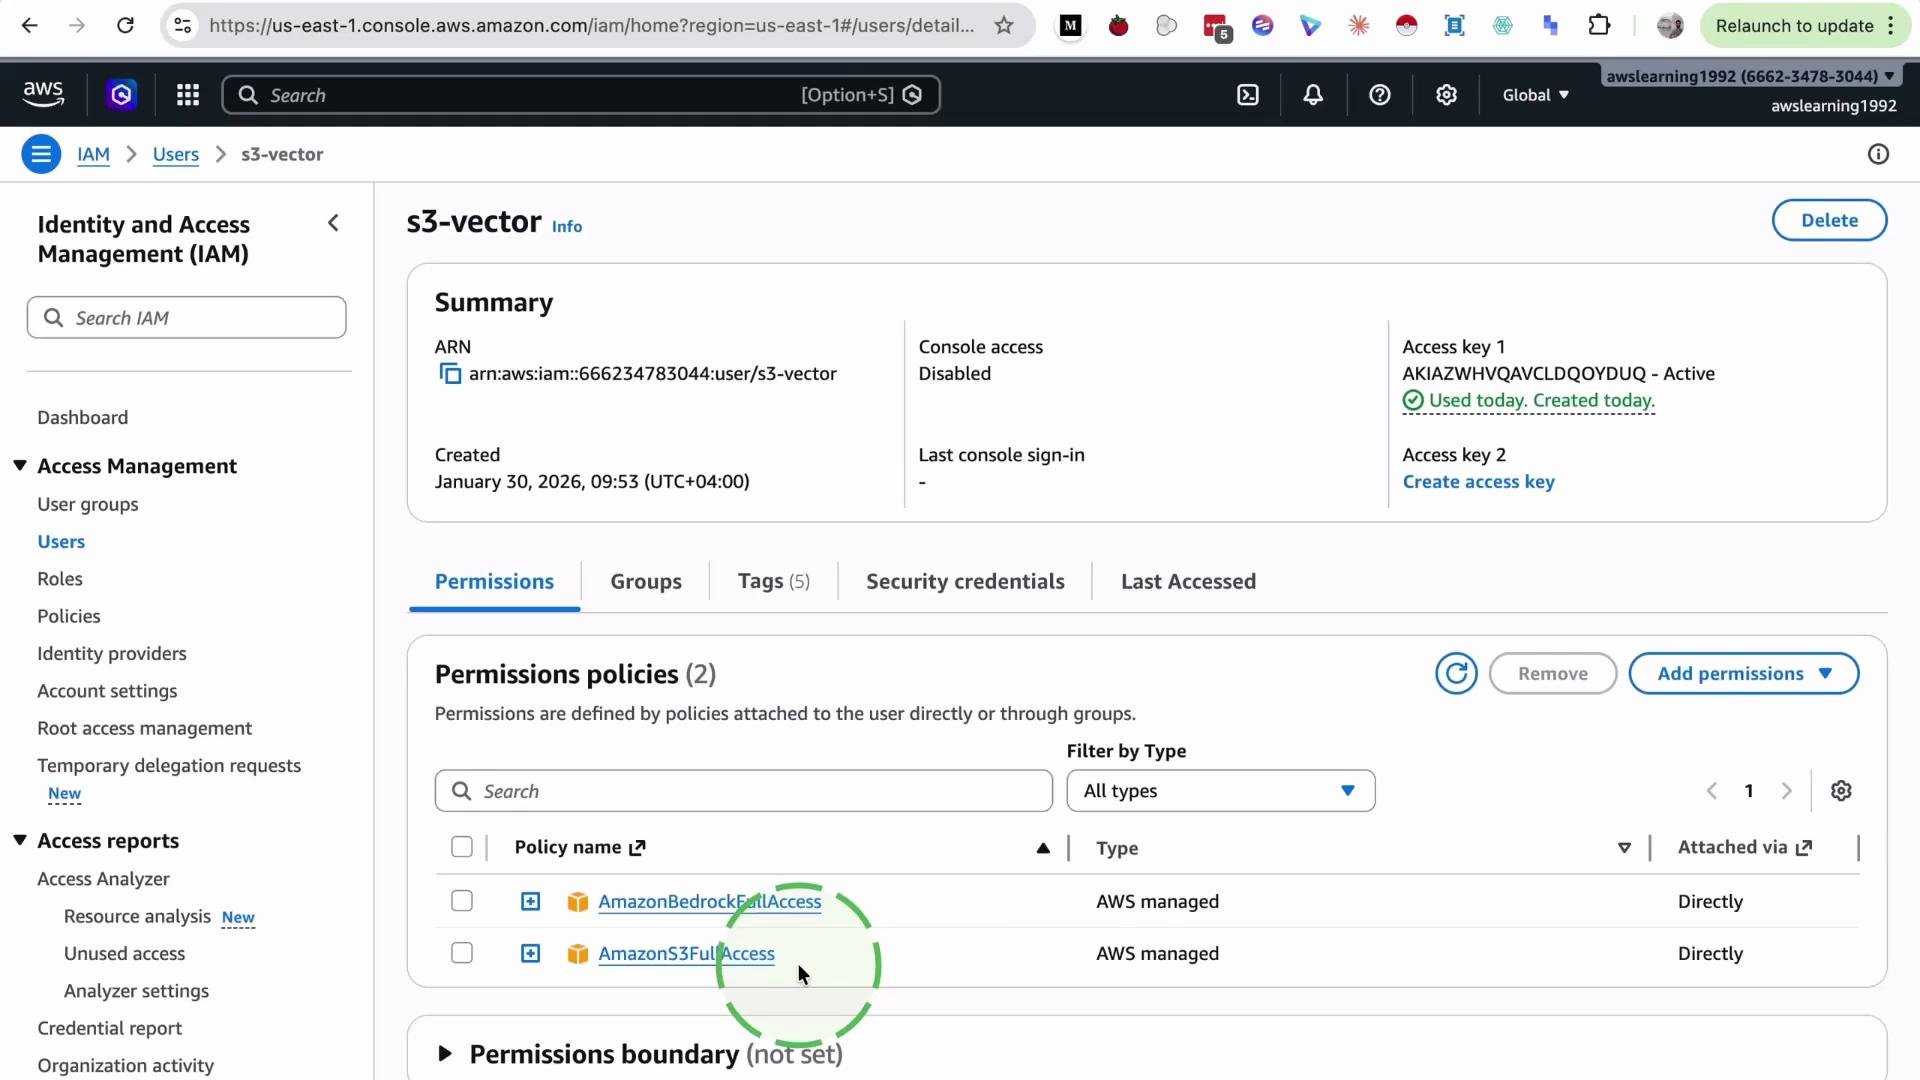Delete the s3-vector user
The width and height of the screenshot is (1920, 1080).
(x=1829, y=221)
